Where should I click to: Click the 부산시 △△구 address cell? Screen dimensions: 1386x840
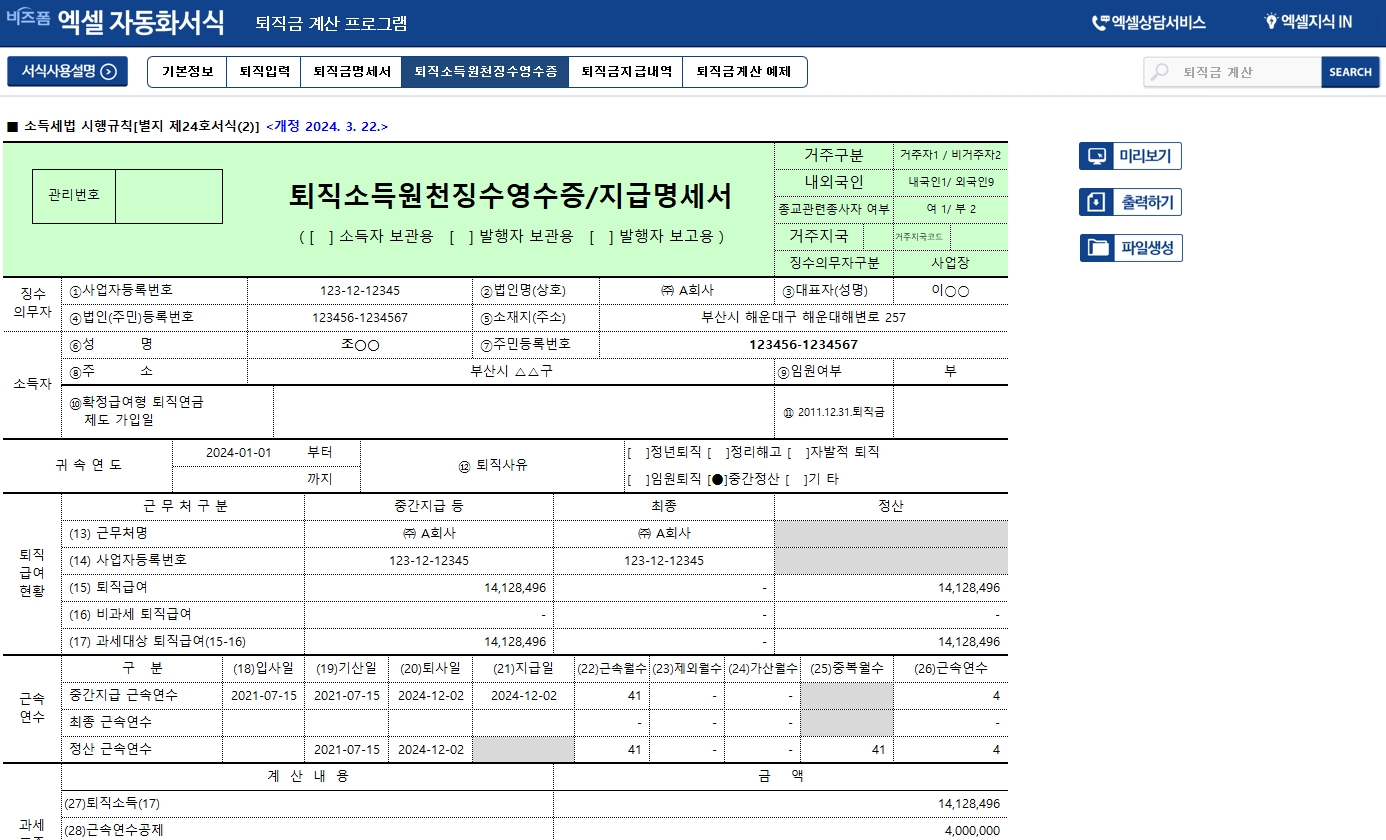coord(511,371)
